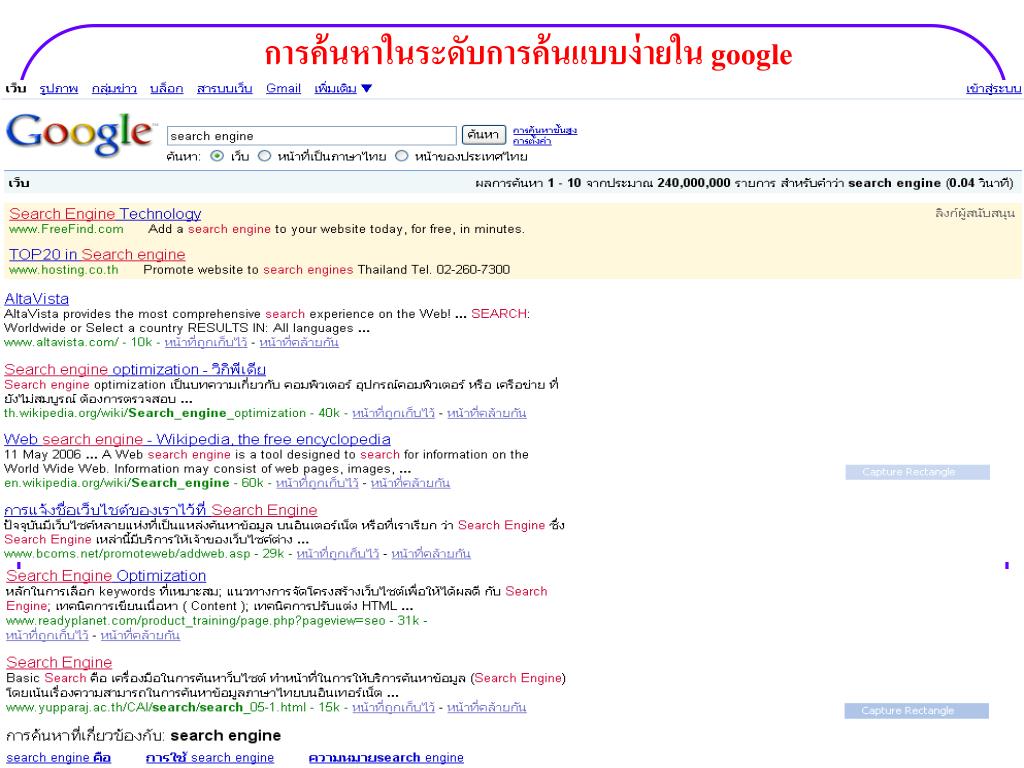1024x768 pixels.
Task: Click the เว็บ heading in results bar
Action: [x=19, y=183]
